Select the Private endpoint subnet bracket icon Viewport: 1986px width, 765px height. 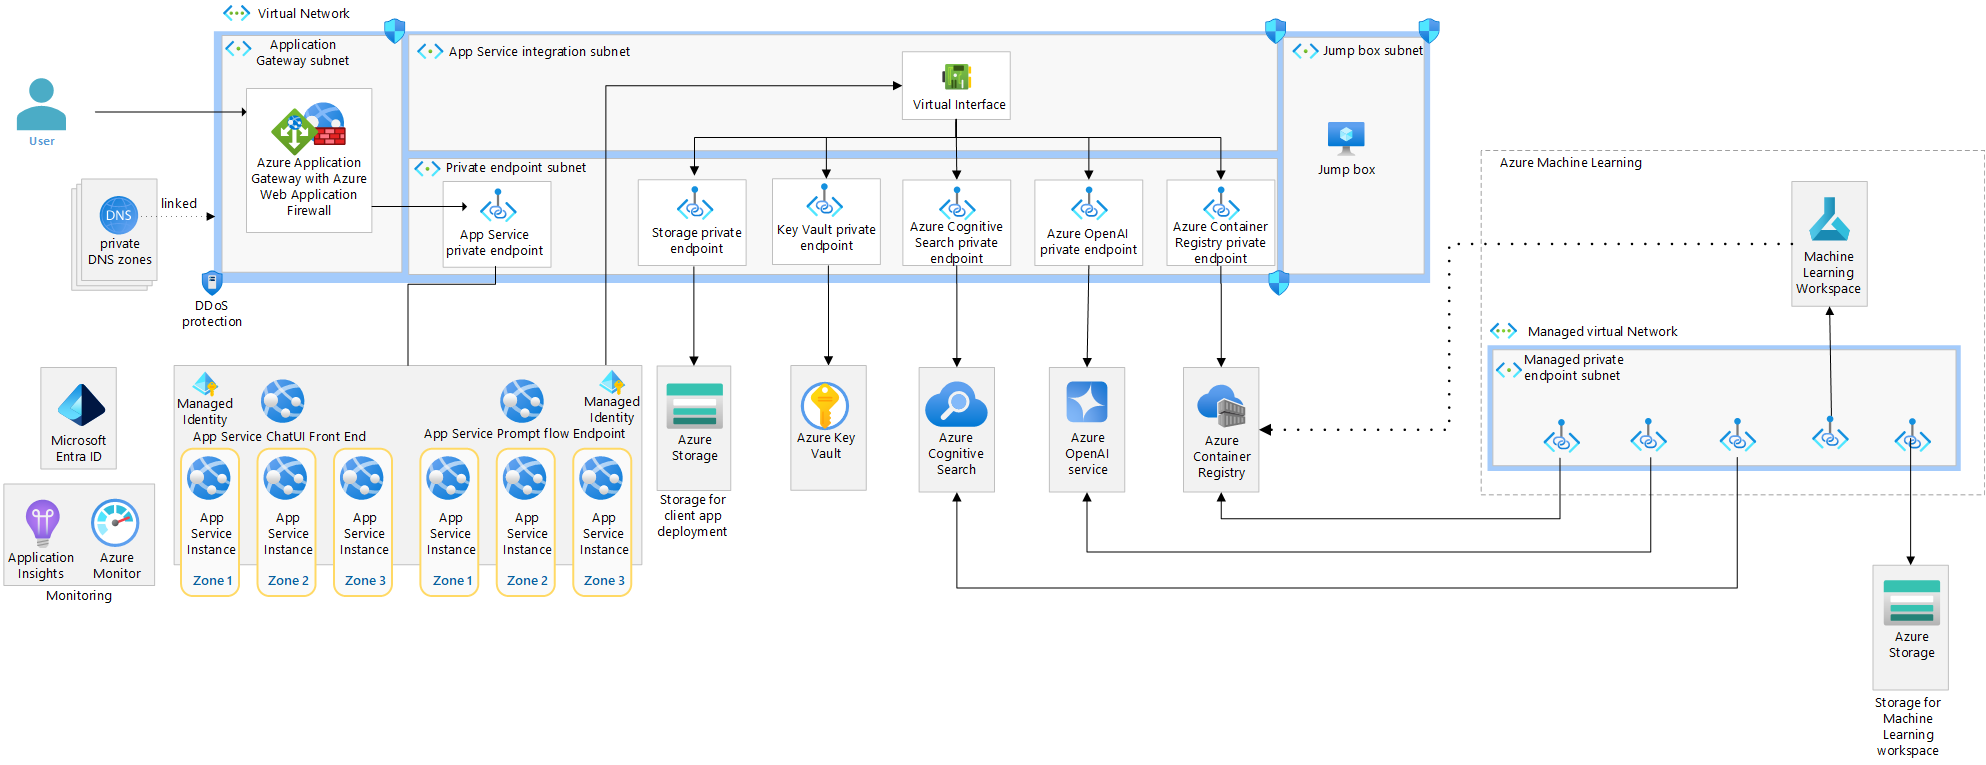[427, 168]
